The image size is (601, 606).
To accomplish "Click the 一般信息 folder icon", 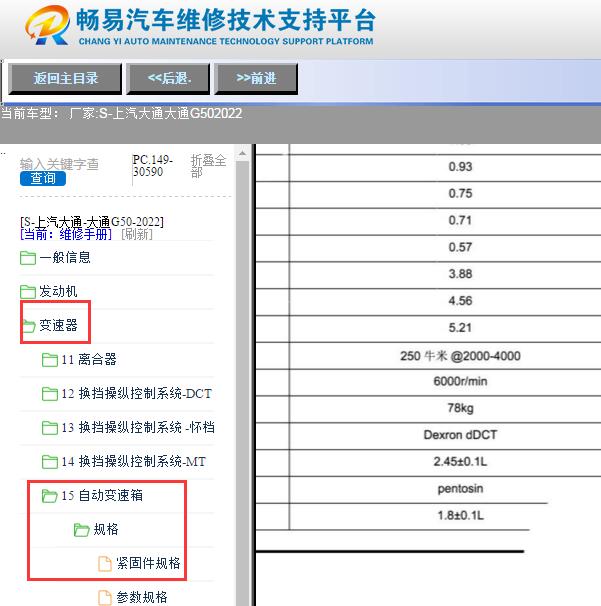I will pos(28,258).
